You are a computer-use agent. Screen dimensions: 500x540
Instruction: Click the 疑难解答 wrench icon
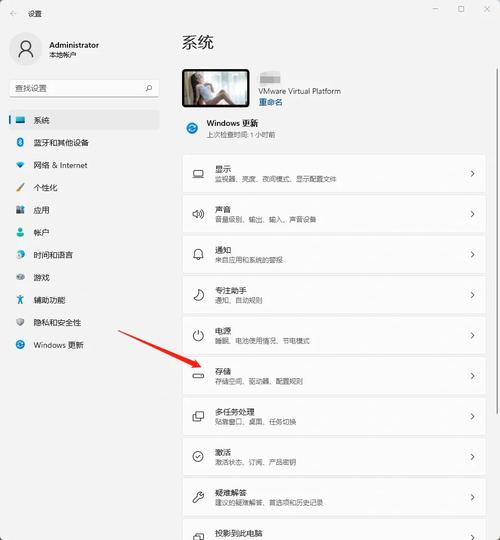tap(198, 497)
